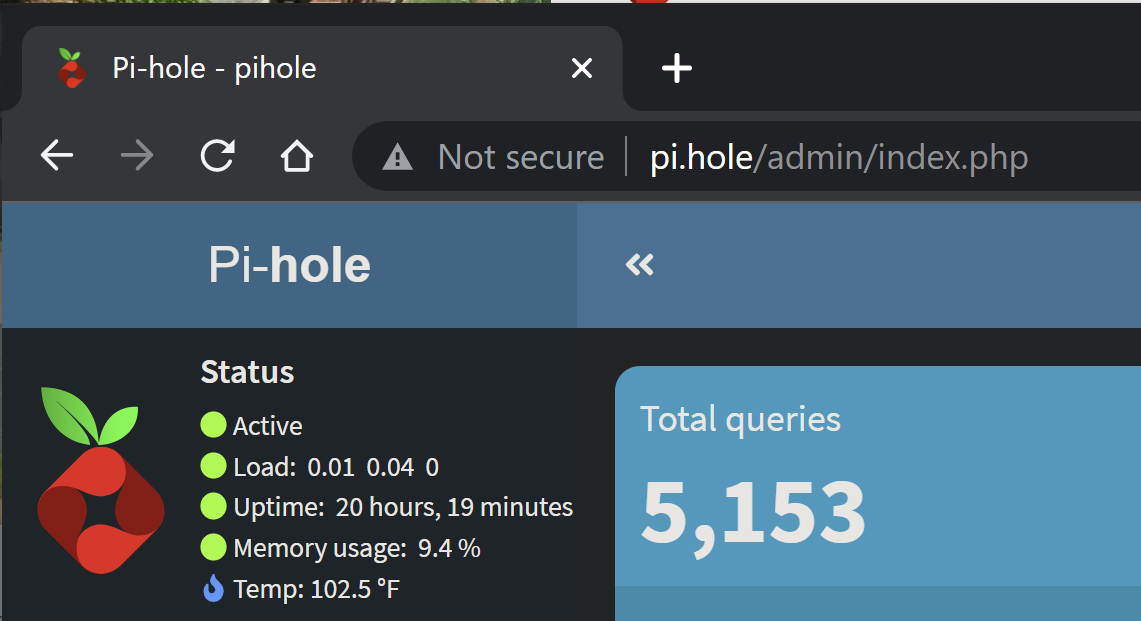
Task: Click the green Memory usage status dot
Action: tap(213, 547)
